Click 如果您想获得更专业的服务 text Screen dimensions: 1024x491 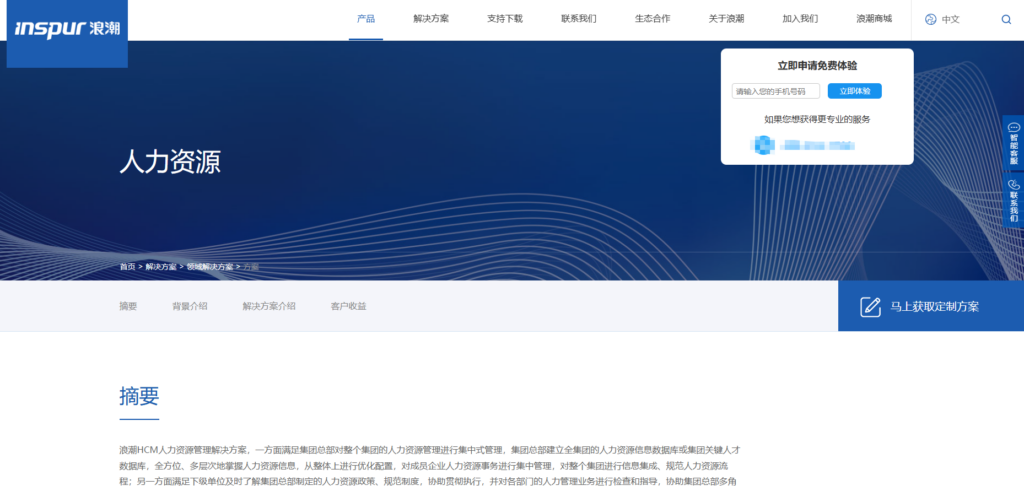(x=817, y=119)
